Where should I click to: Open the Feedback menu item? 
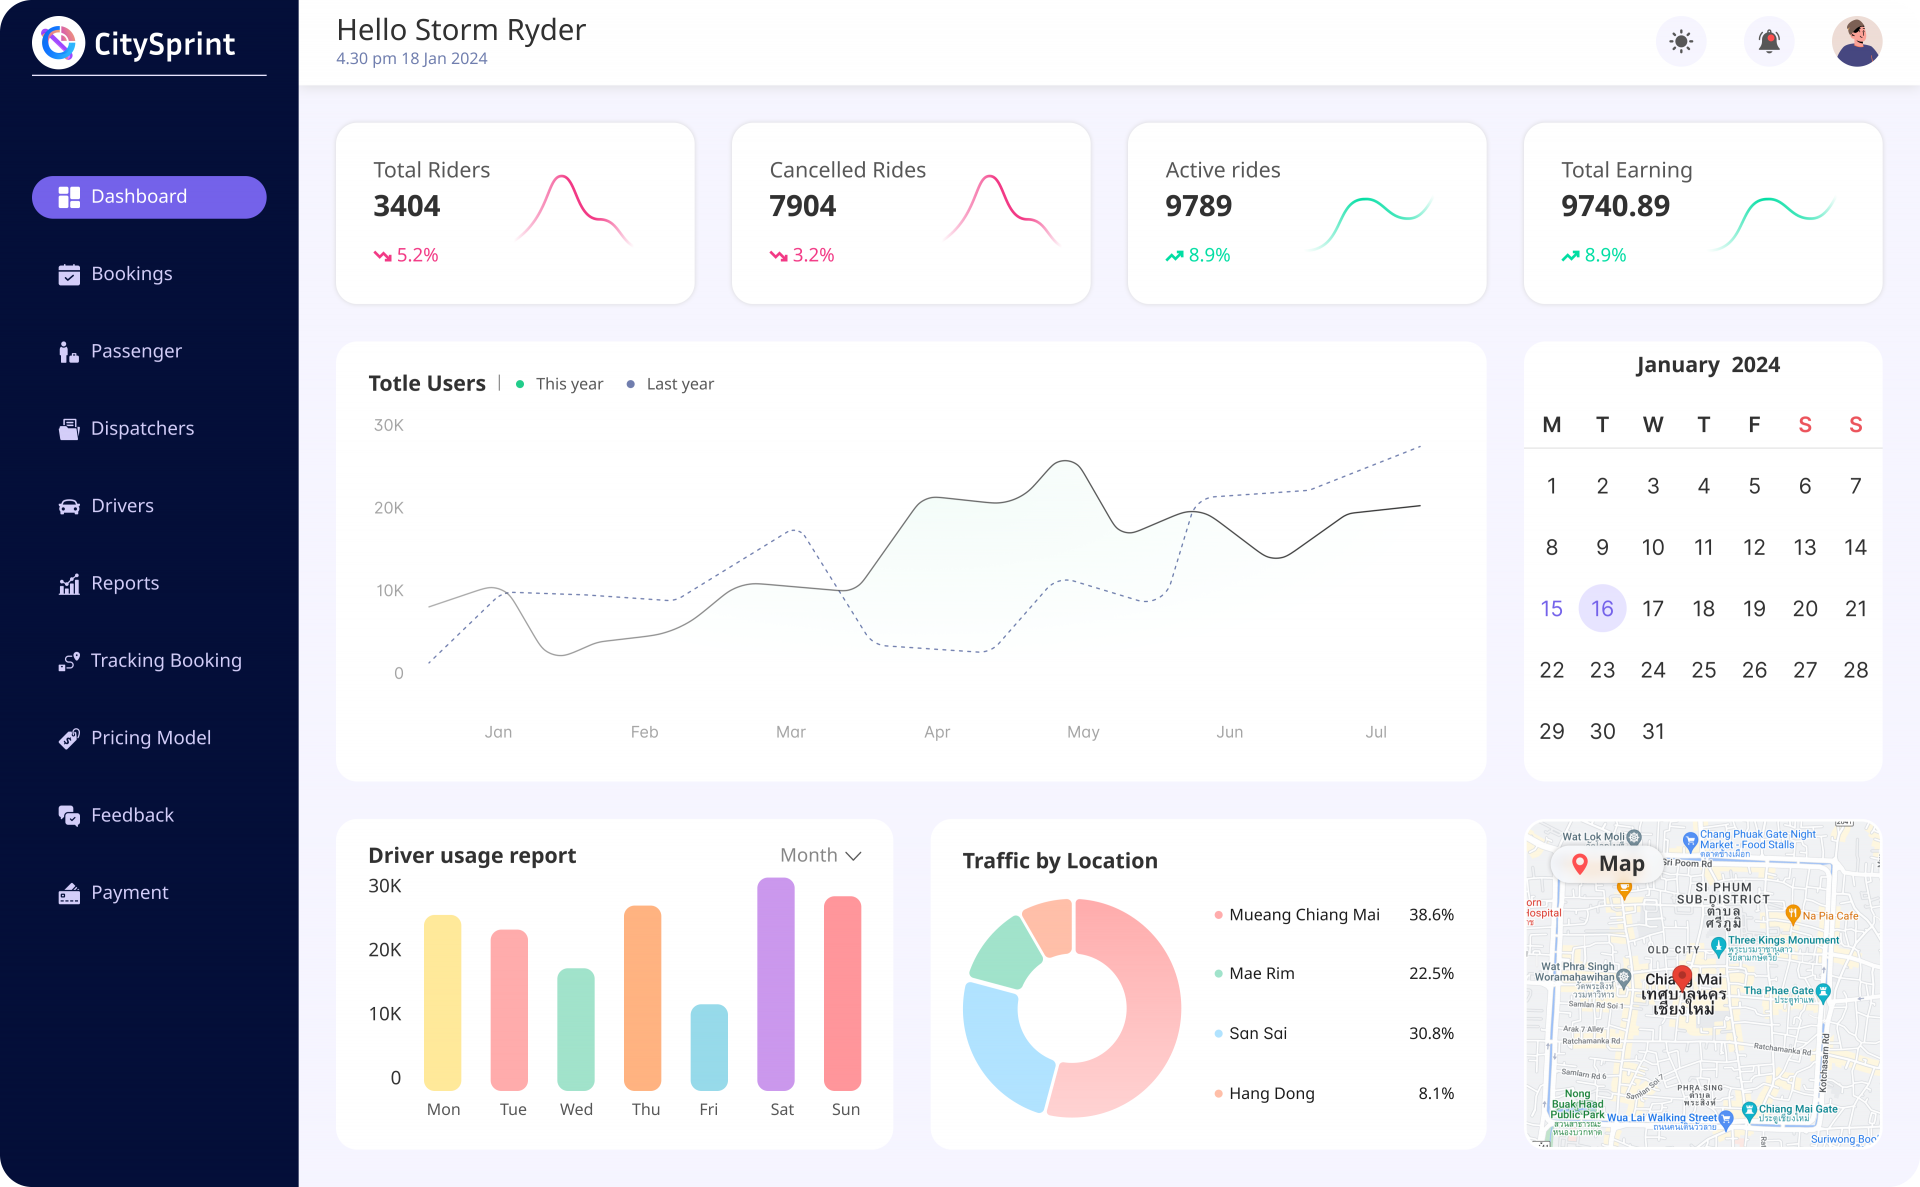(x=132, y=815)
